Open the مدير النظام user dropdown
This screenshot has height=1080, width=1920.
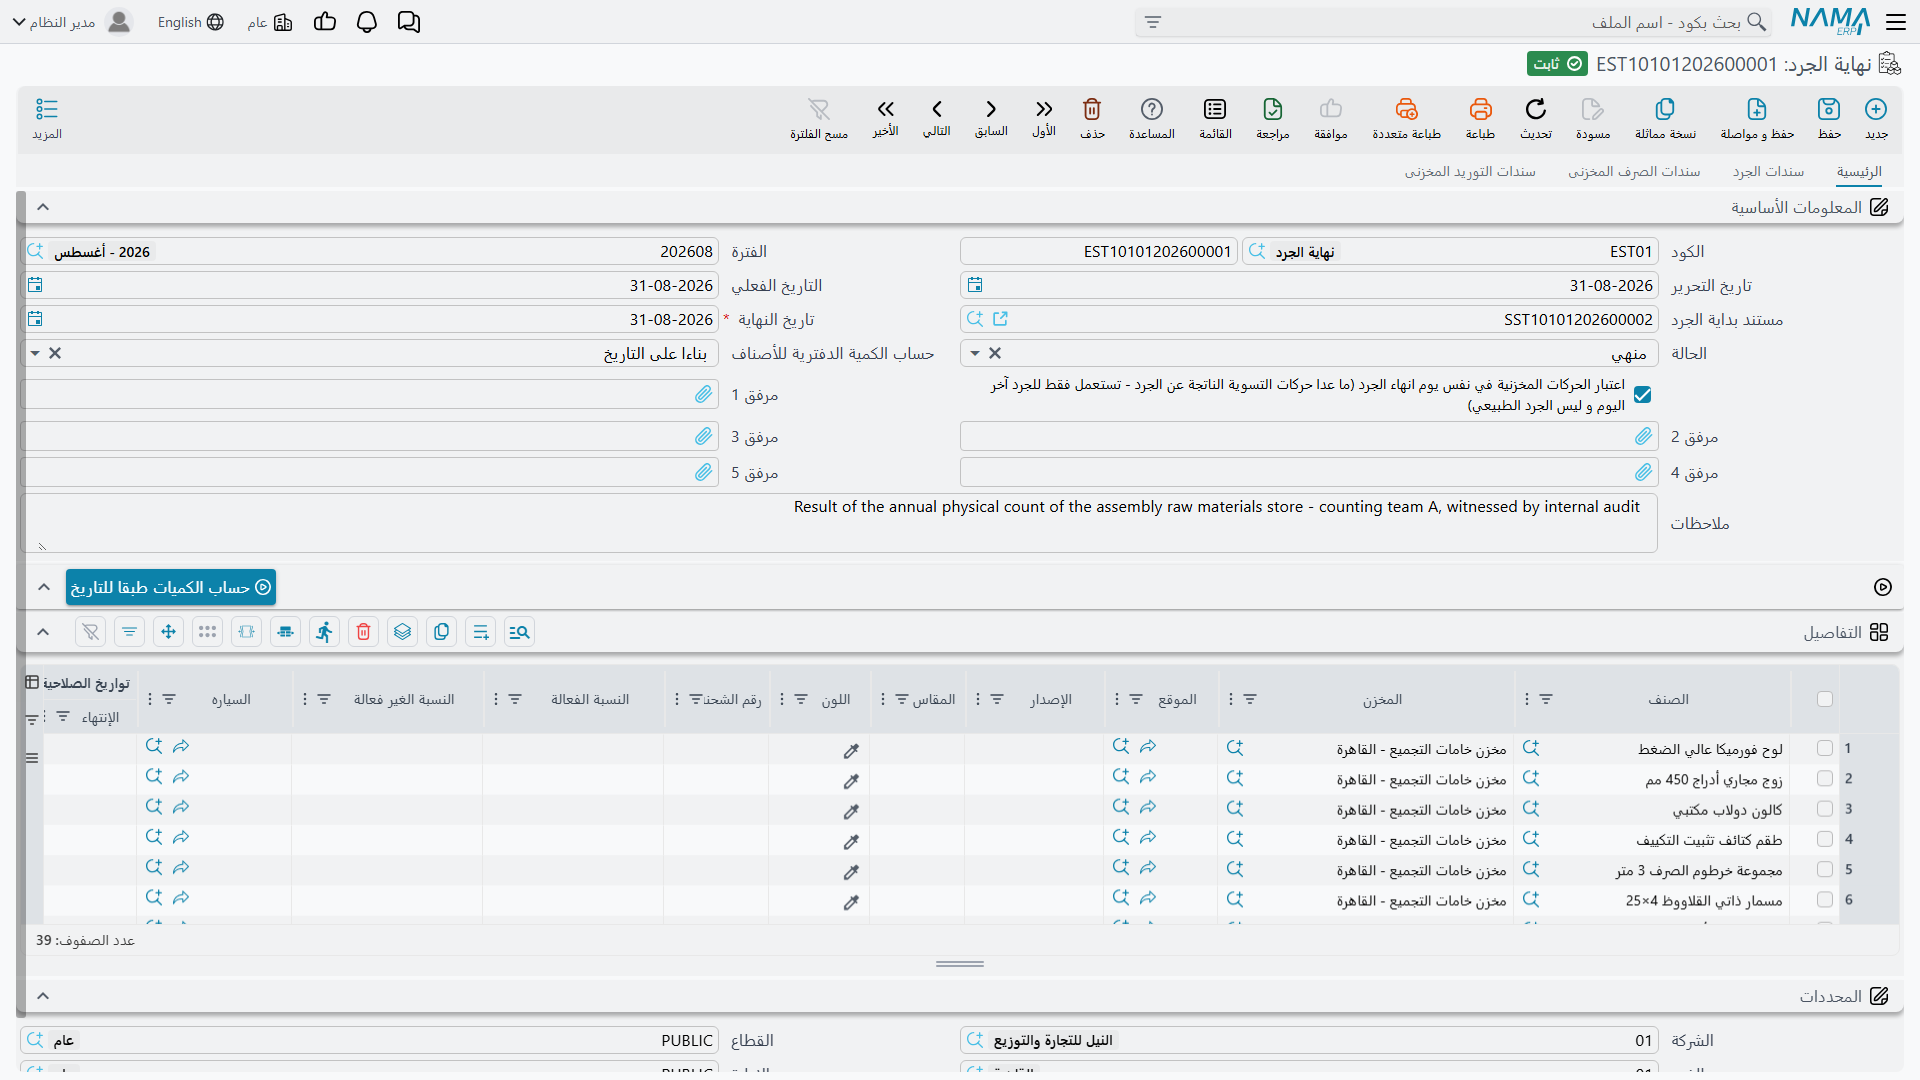click(x=71, y=22)
